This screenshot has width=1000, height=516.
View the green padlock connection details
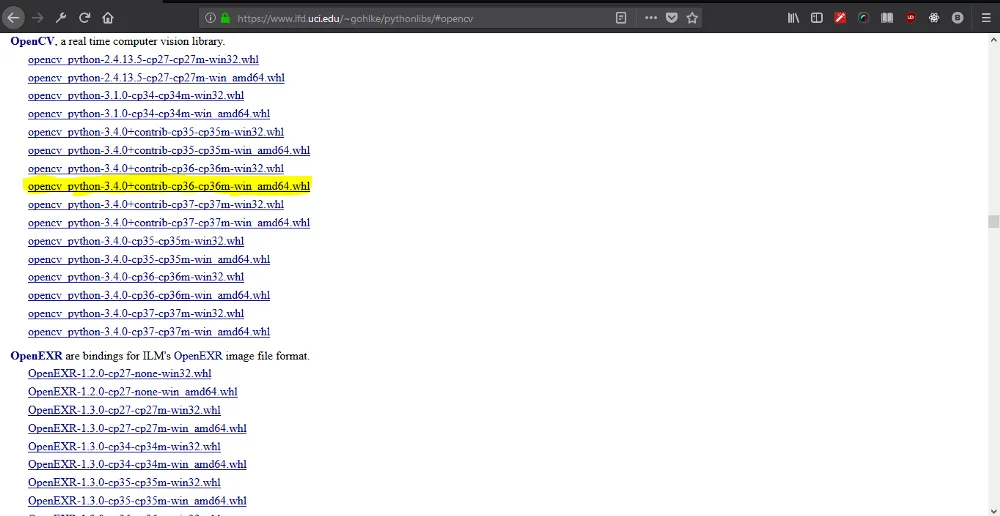(x=224, y=18)
